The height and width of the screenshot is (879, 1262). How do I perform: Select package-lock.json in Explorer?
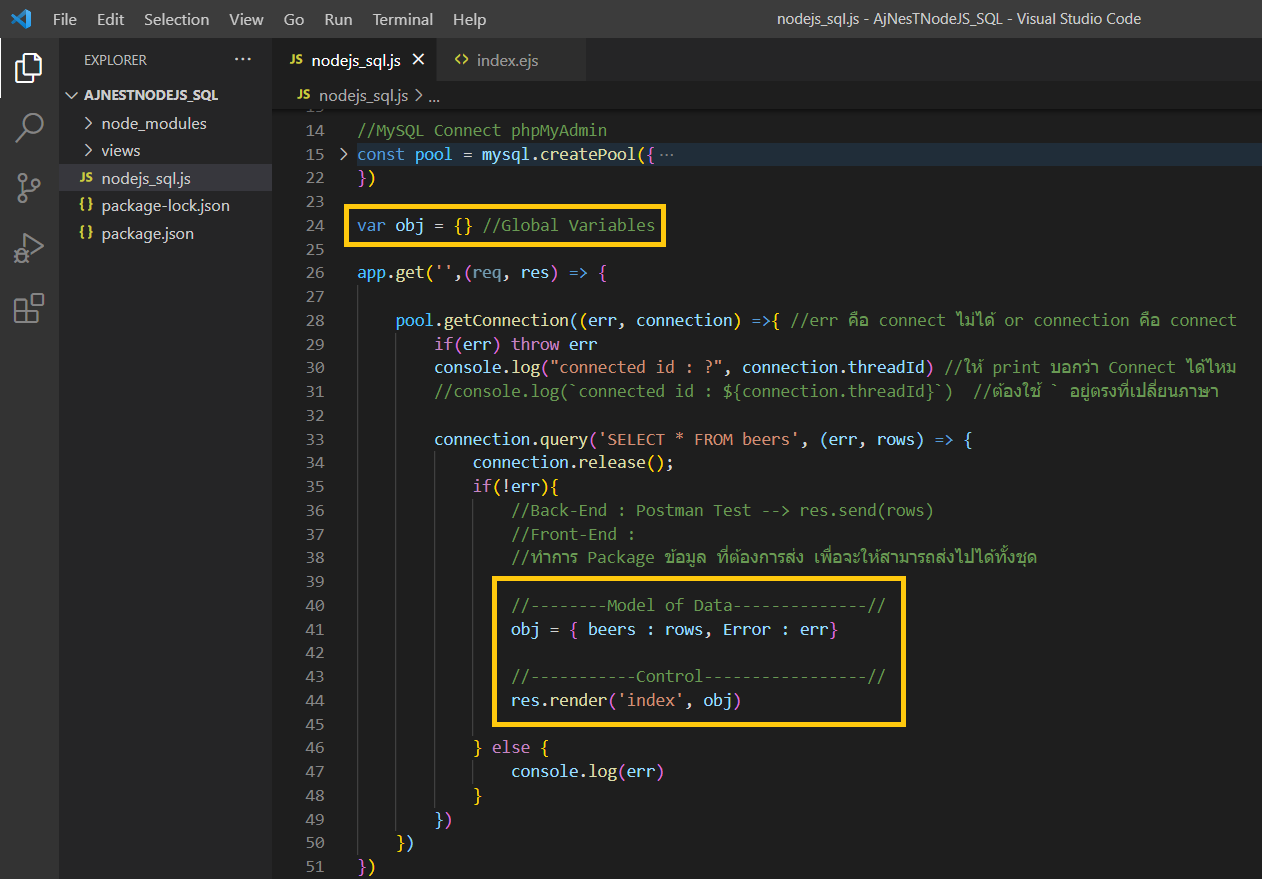165,205
